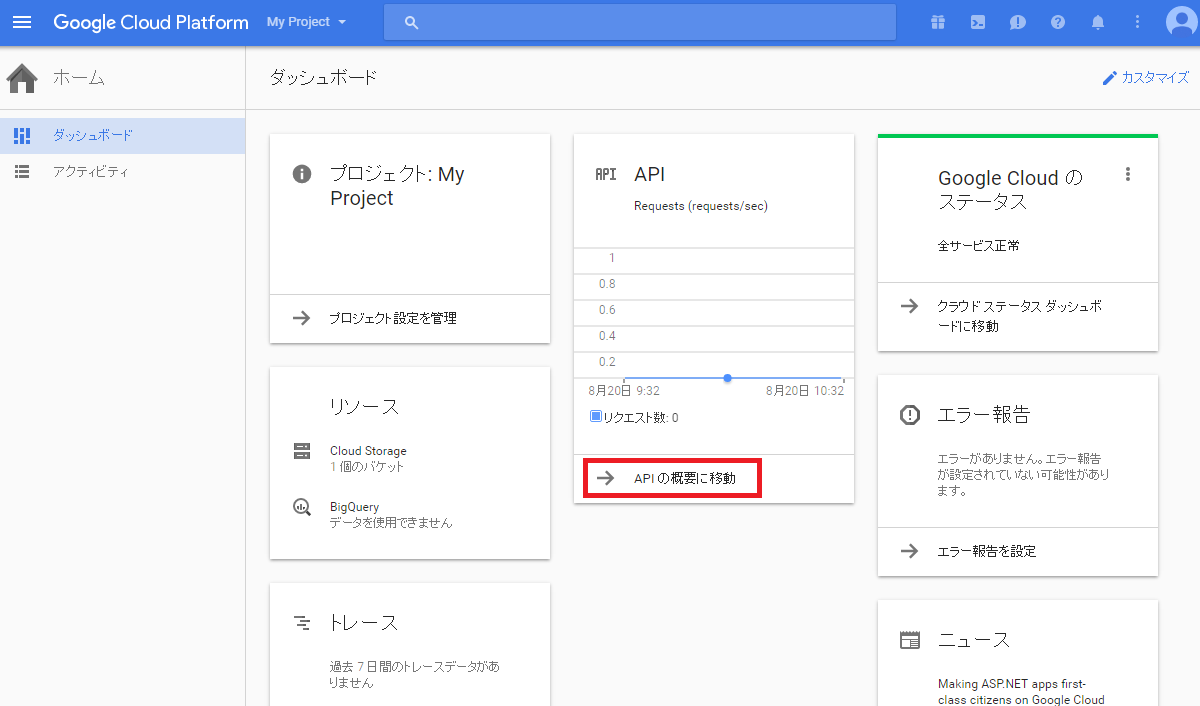Open the news headline Making ASP.NET apps
Screen dimensions: 1200x706
click(x=1021, y=692)
